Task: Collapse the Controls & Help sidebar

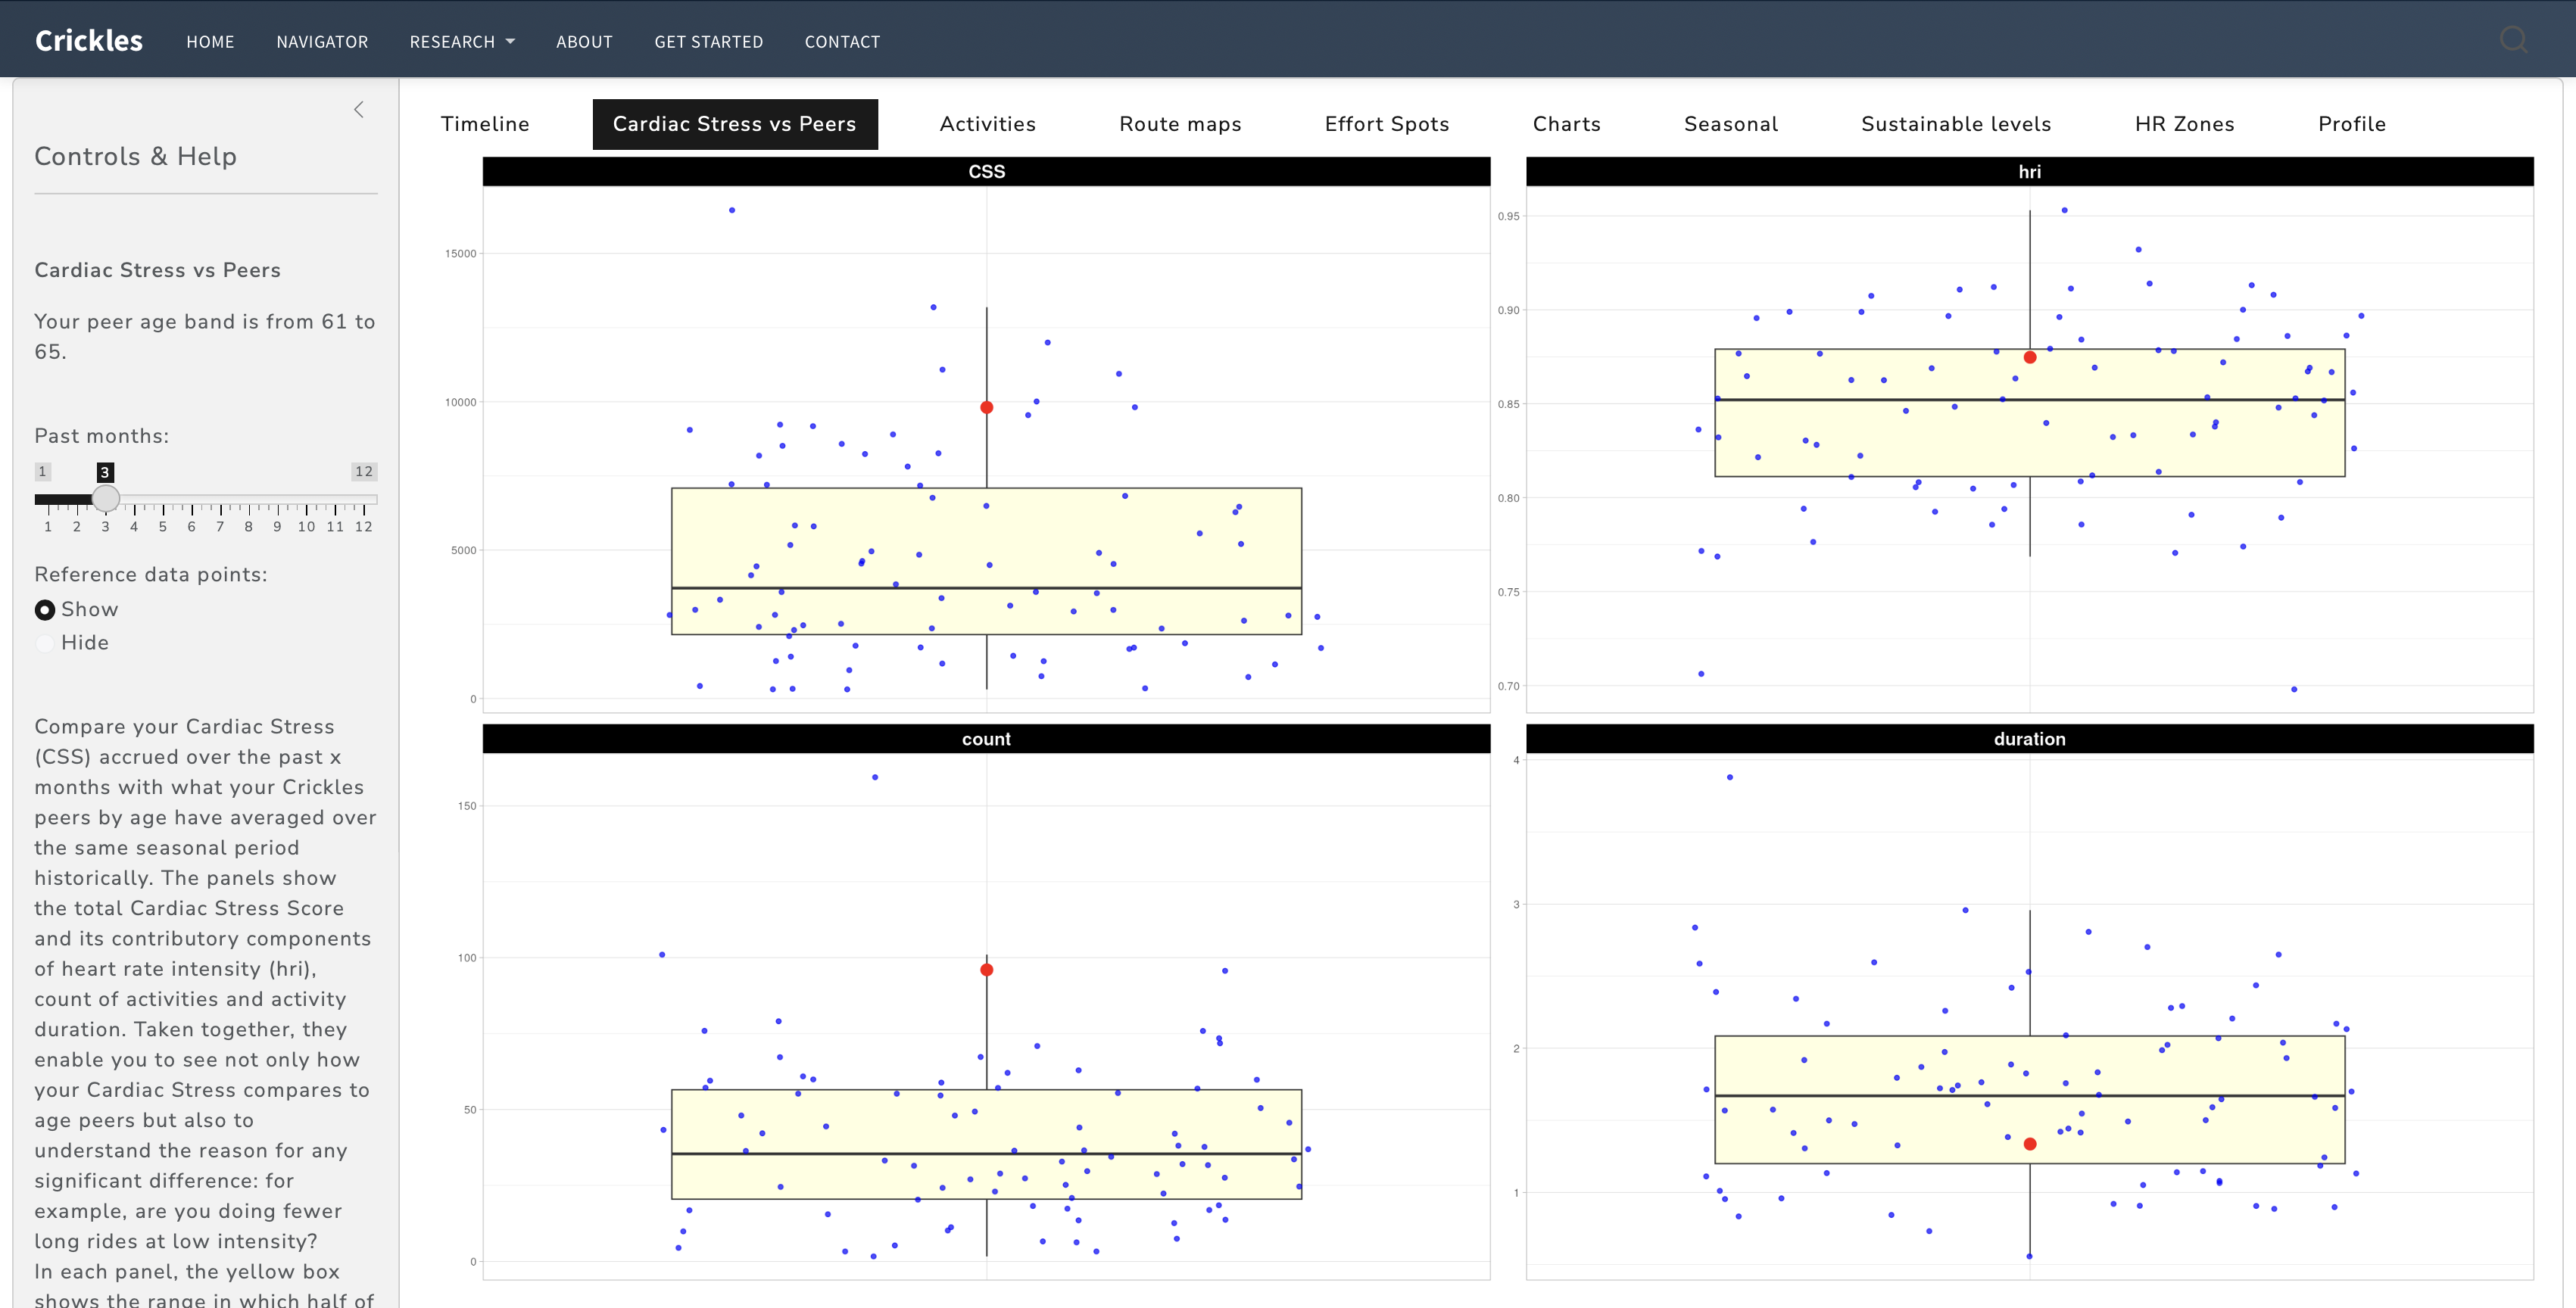Action: point(359,110)
